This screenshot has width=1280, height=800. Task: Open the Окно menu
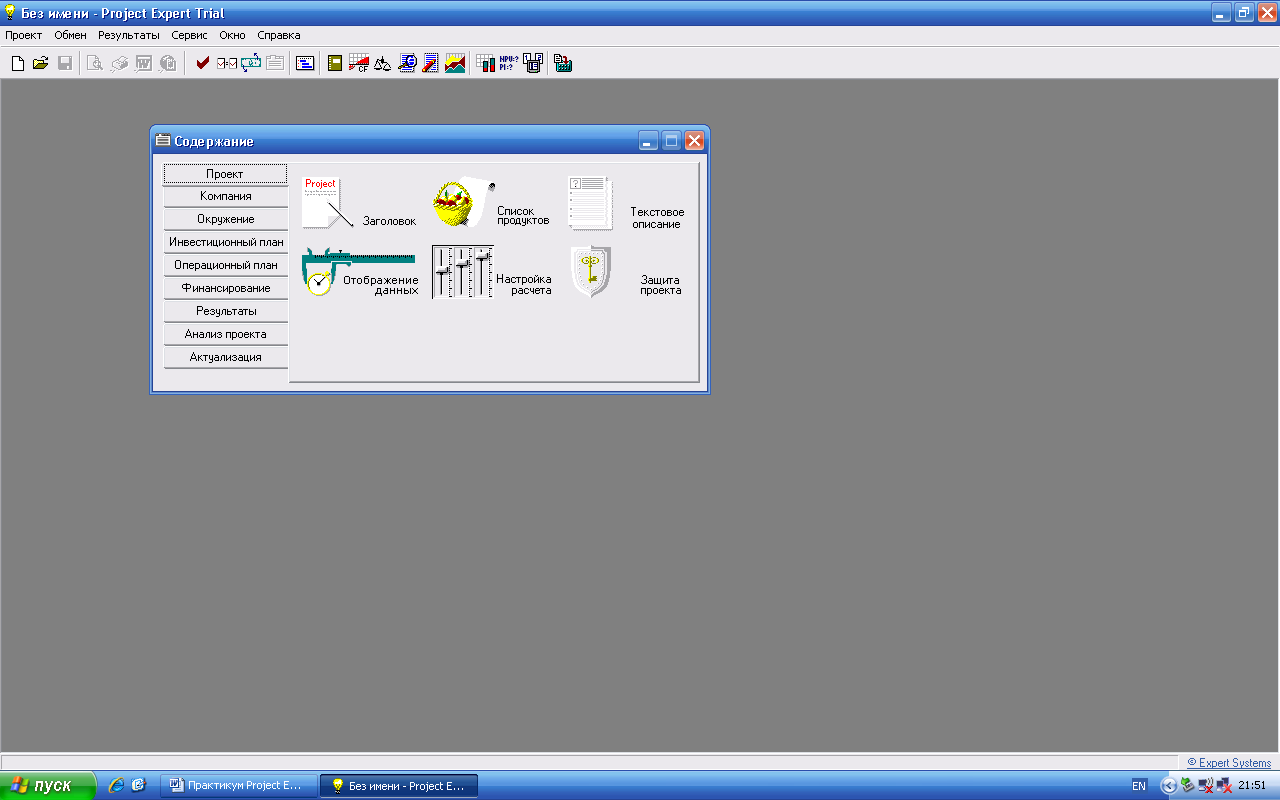[x=232, y=35]
